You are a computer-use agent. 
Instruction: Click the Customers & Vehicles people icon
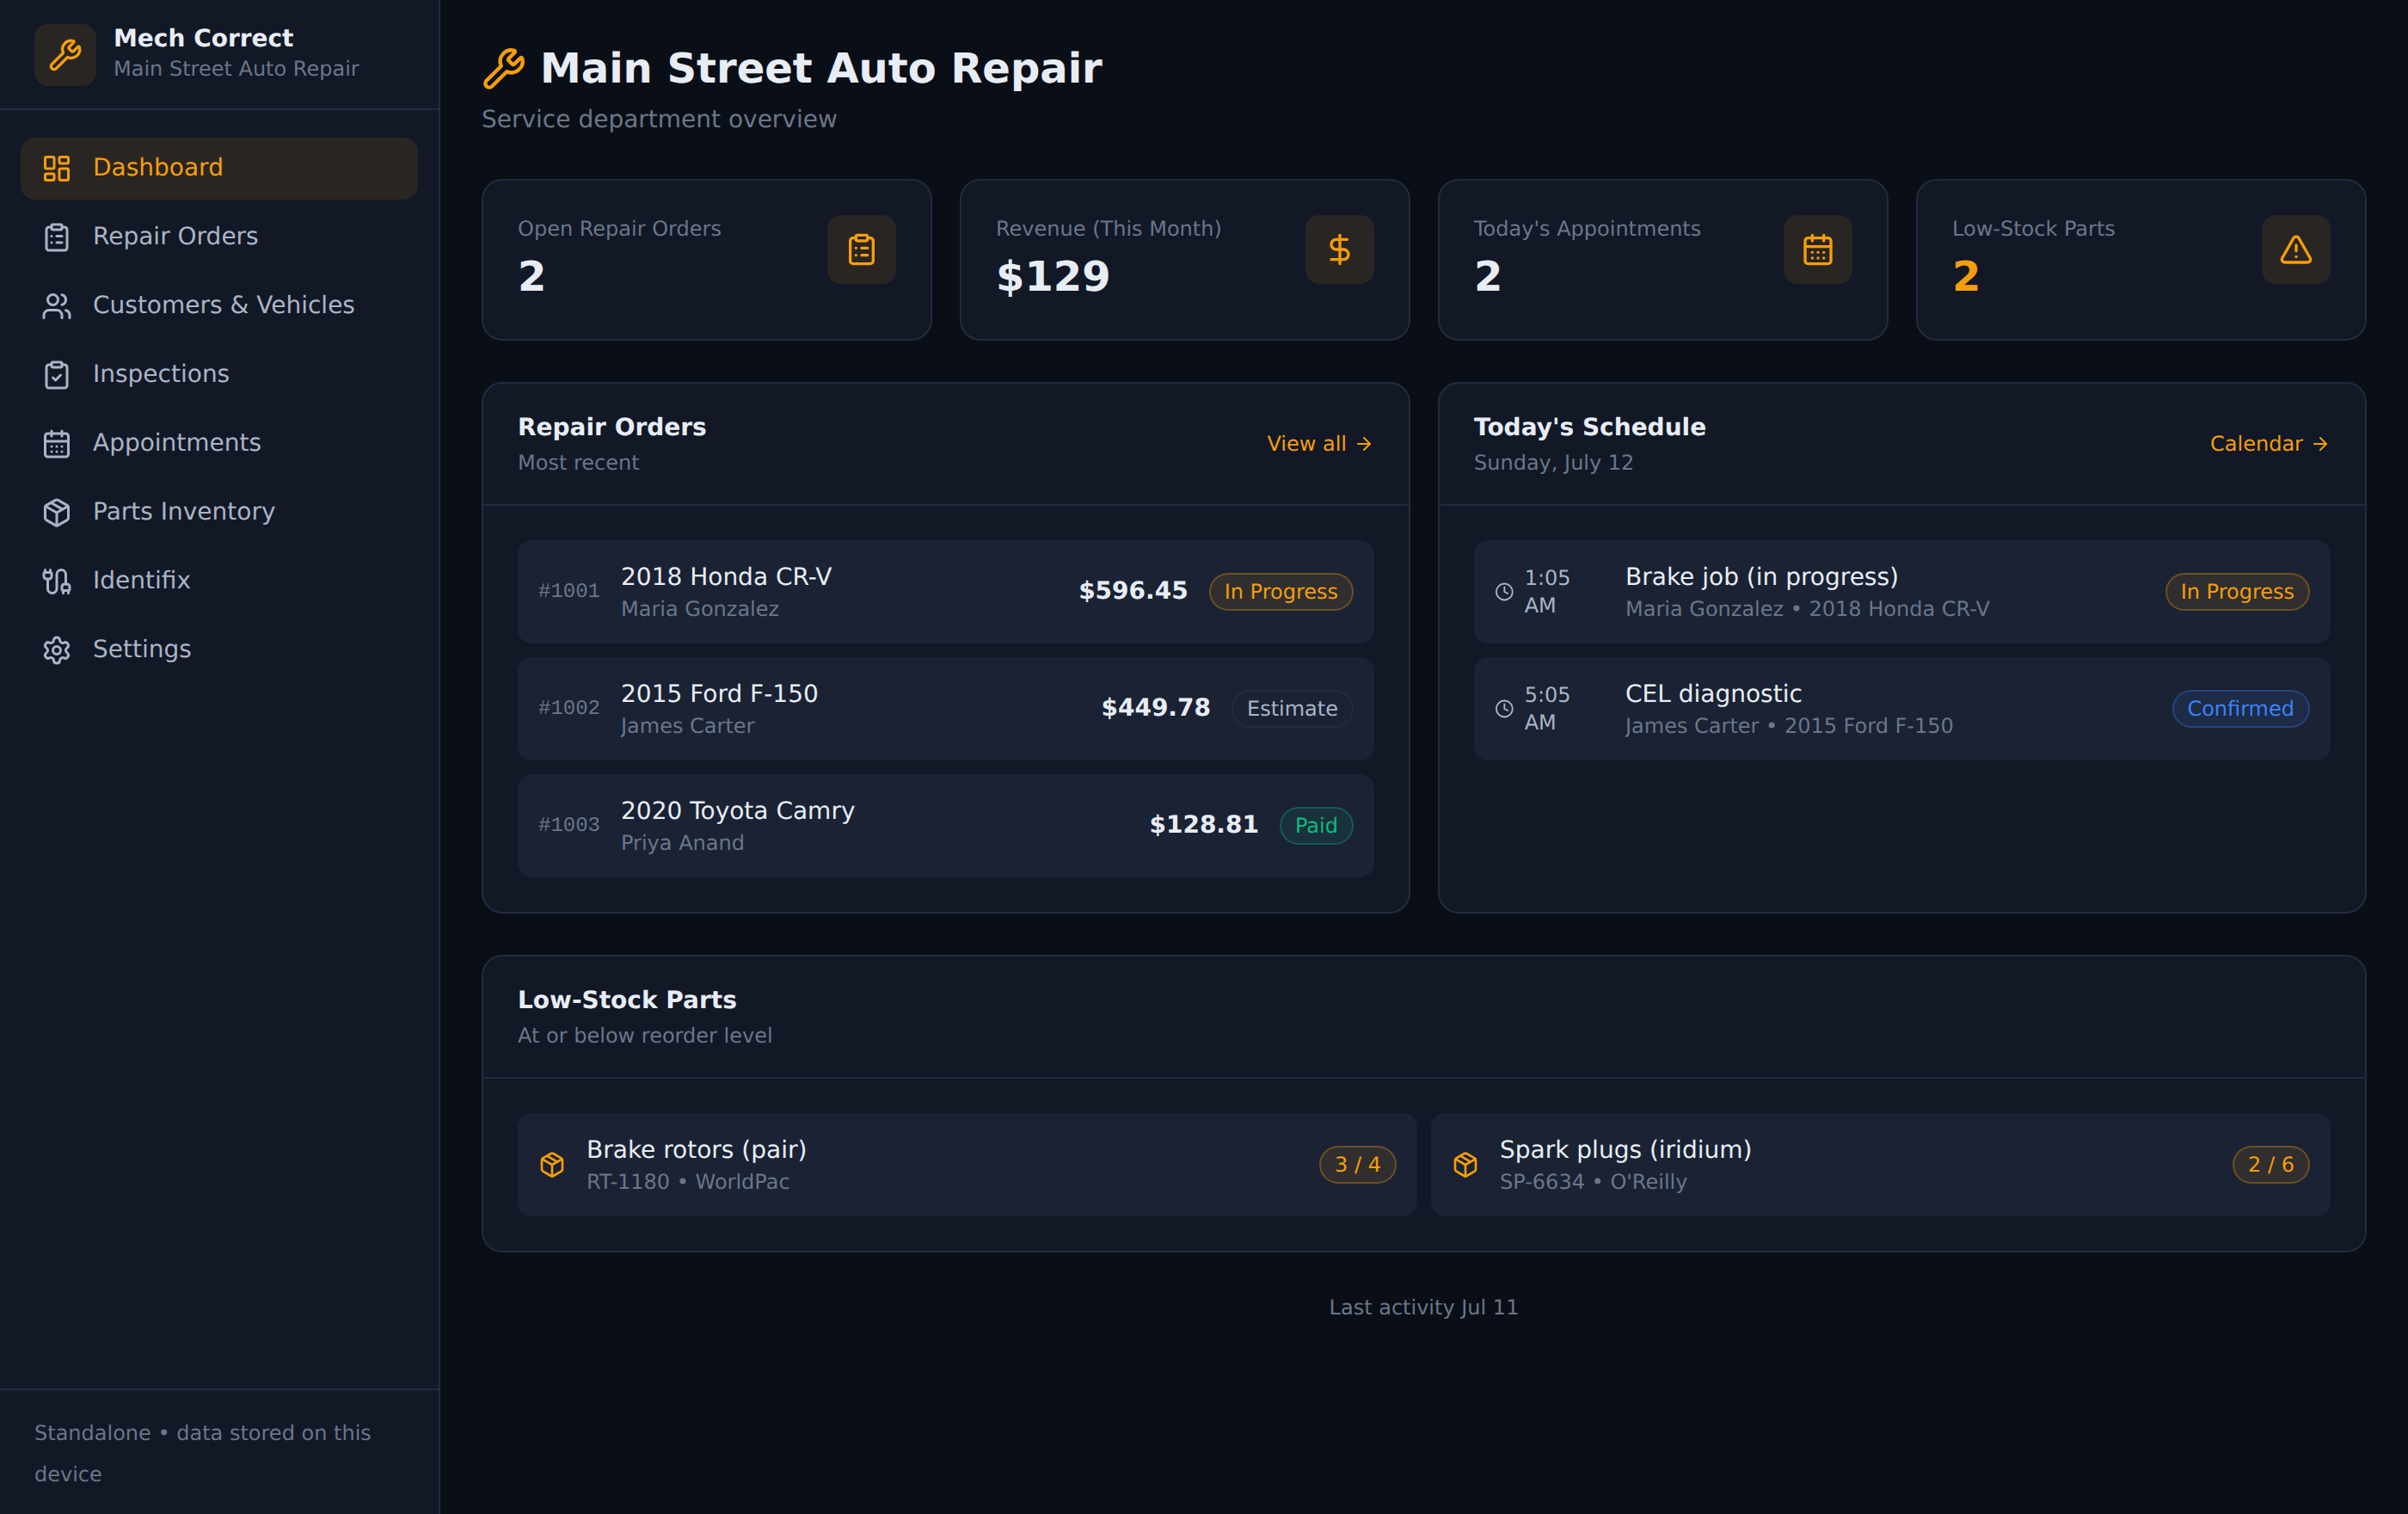point(57,306)
